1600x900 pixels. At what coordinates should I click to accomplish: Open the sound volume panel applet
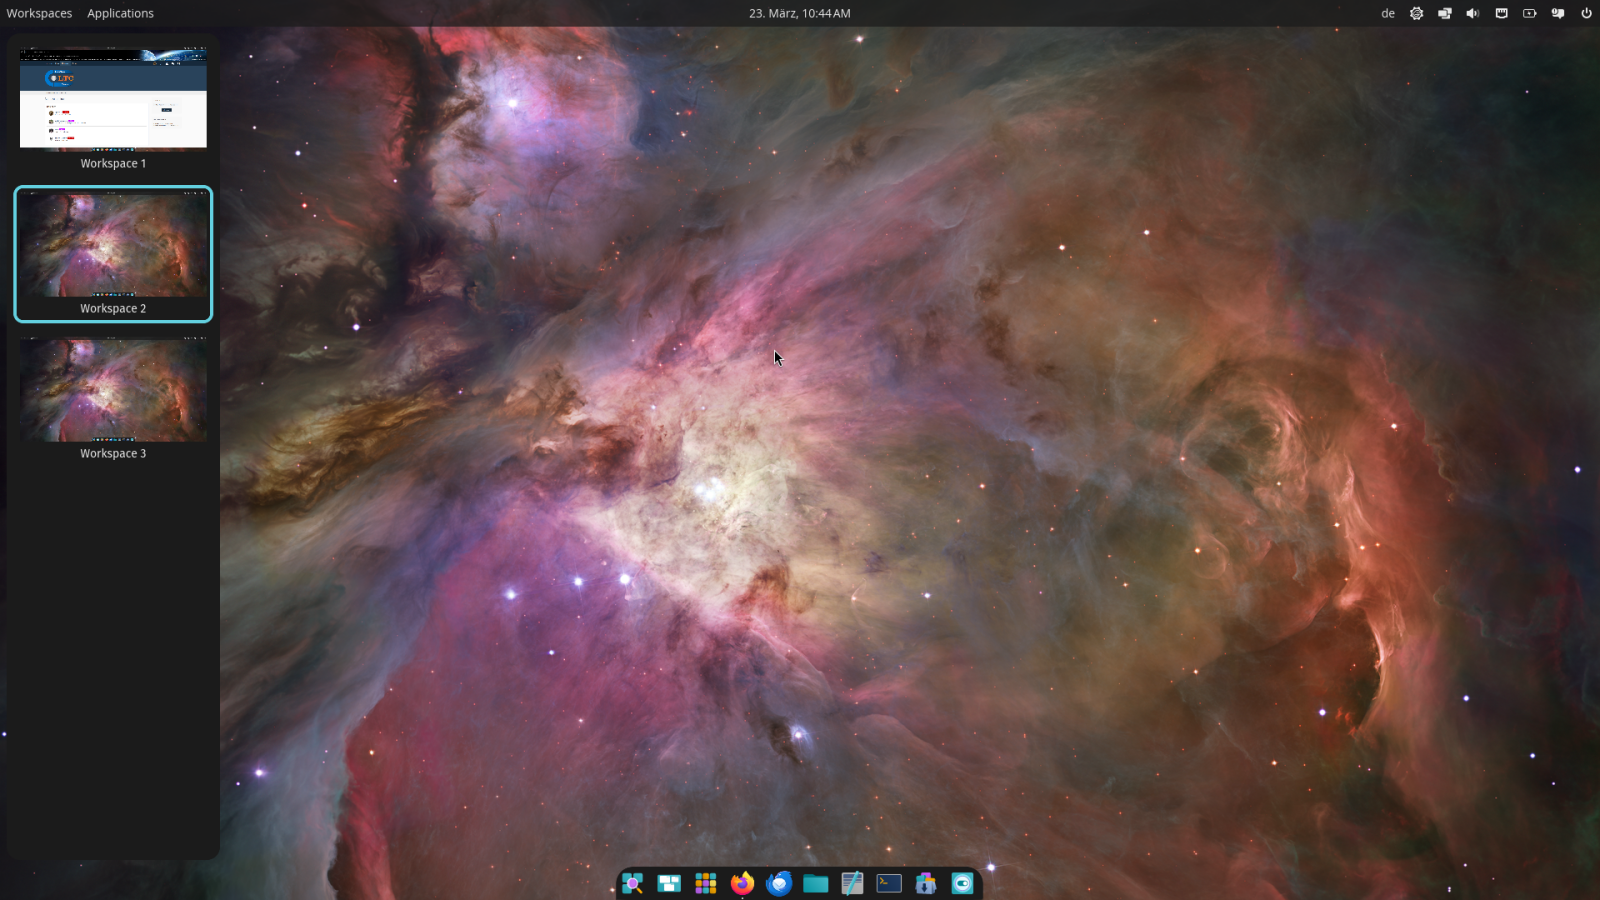[1472, 13]
